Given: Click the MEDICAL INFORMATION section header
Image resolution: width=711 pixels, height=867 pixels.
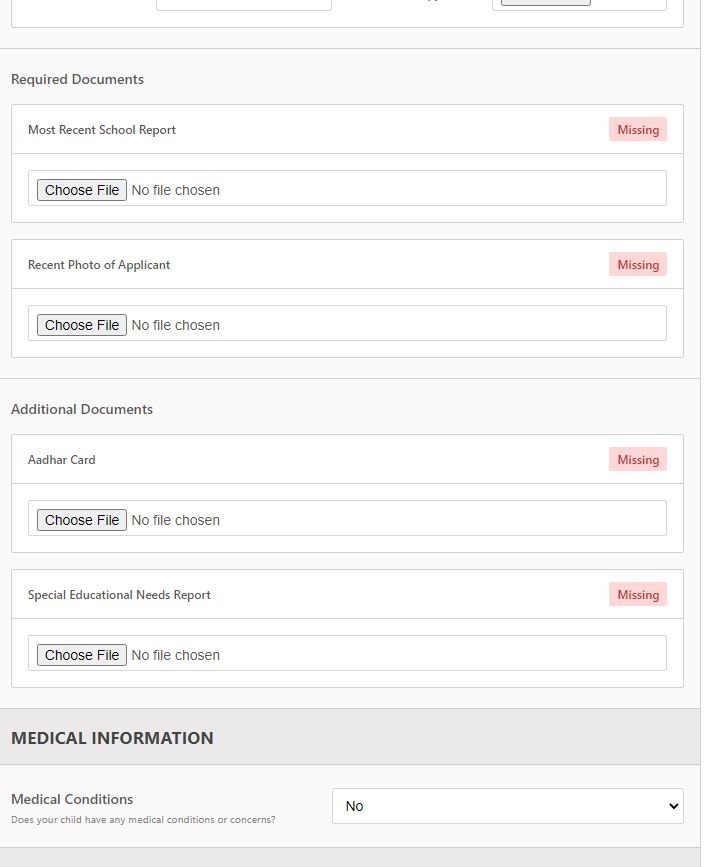Looking at the screenshot, I should point(112,738).
